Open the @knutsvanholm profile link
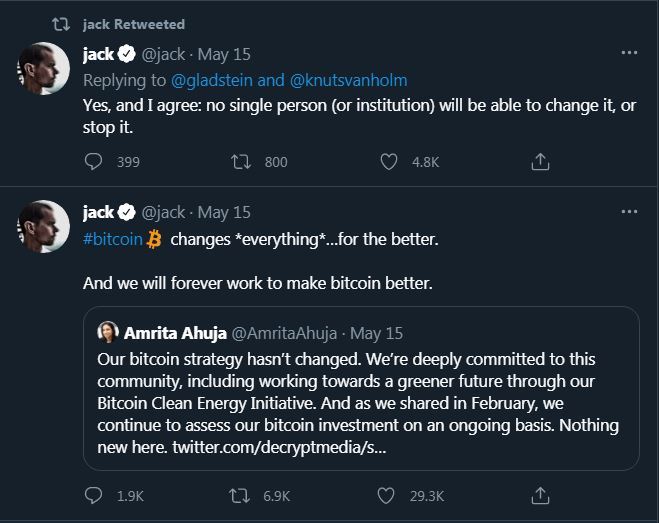This screenshot has width=659, height=523. (349, 80)
